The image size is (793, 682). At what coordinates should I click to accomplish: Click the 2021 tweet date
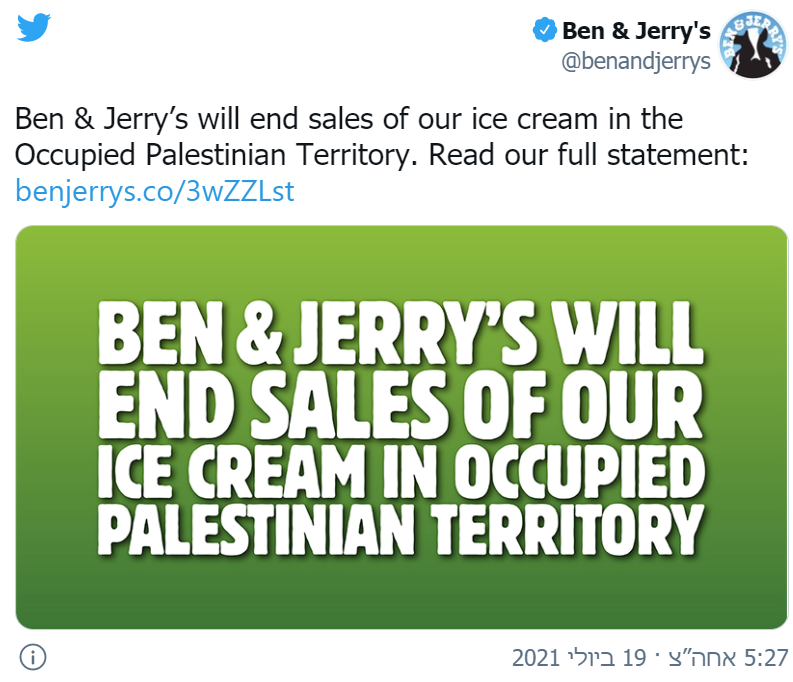[536, 658]
